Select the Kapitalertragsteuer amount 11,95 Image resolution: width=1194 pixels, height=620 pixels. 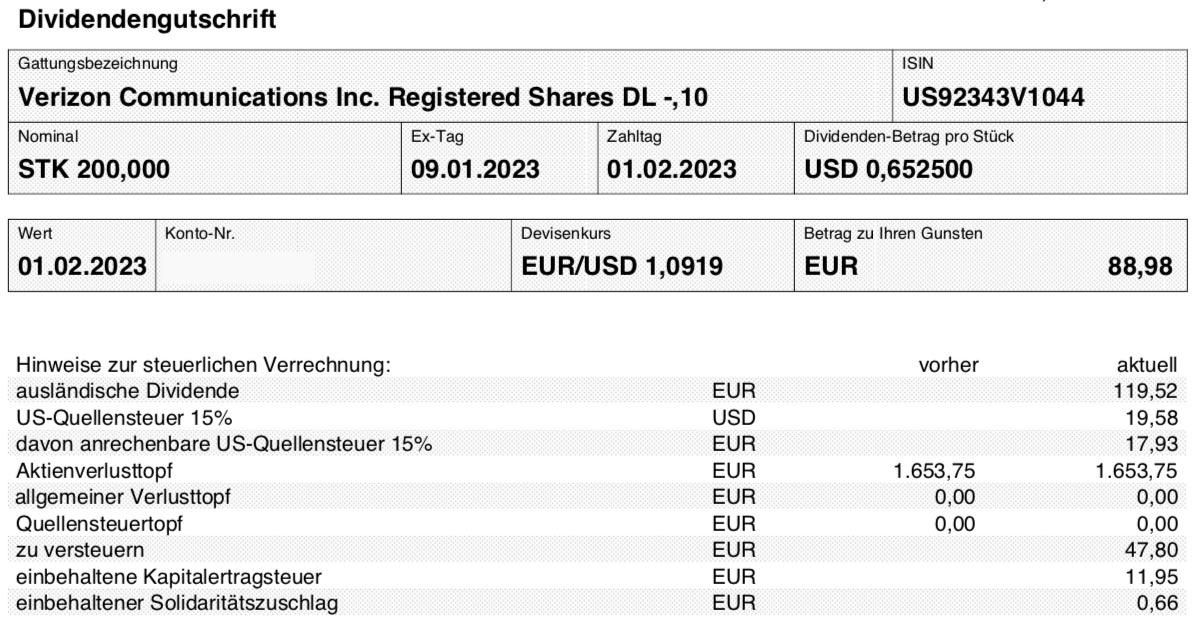tap(1151, 577)
